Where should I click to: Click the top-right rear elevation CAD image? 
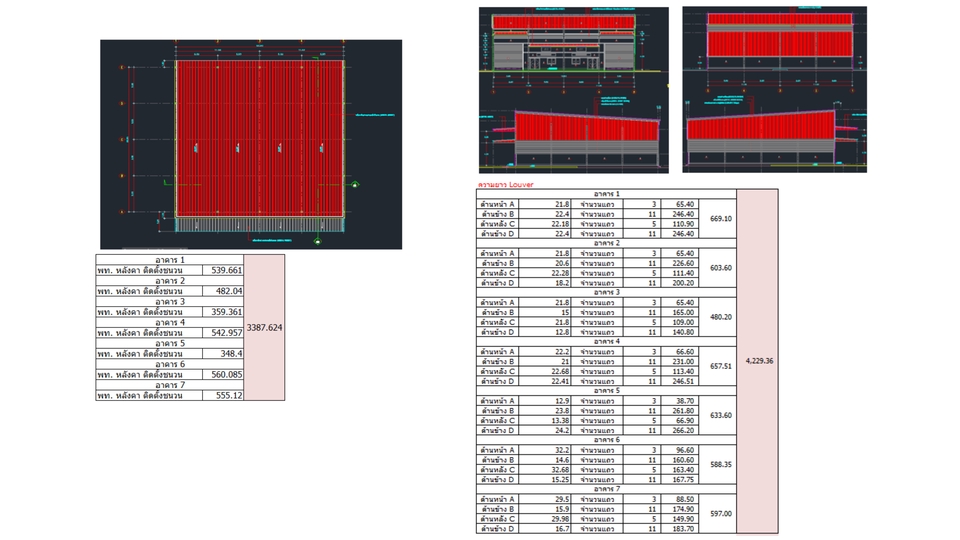pos(775,40)
